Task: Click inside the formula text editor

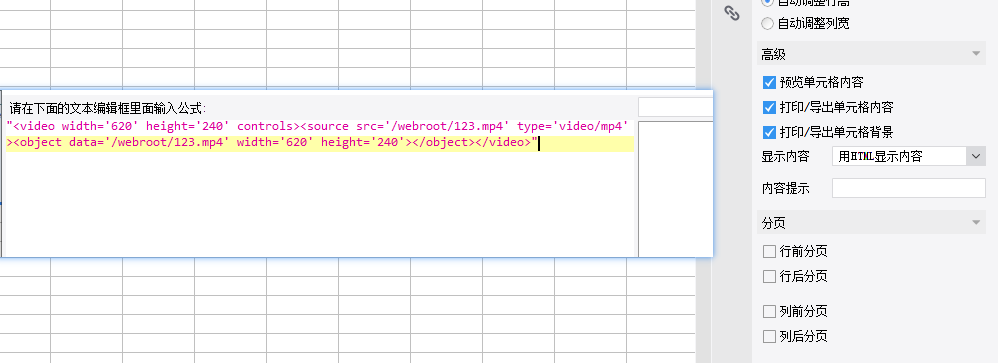Action: tap(320, 188)
